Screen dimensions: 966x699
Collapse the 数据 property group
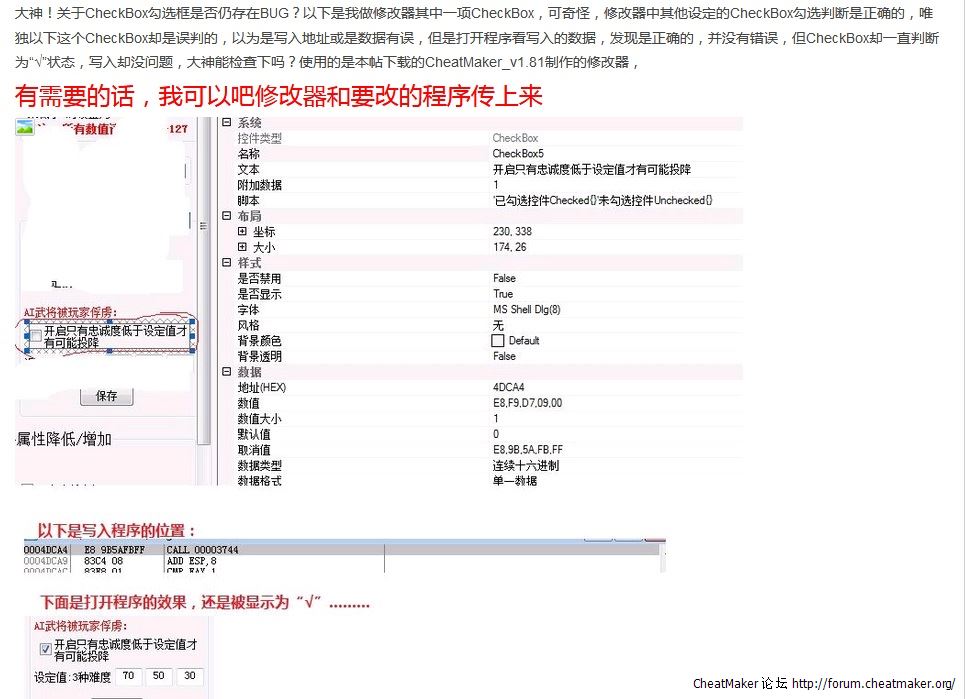tap(227, 372)
